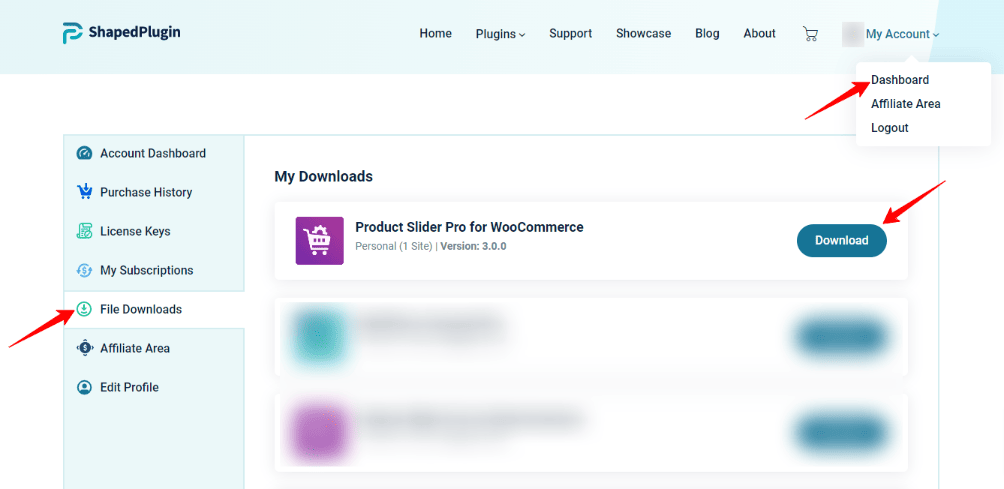
Task: Click the Product Slider Pro plugin thumbnail
Action: pyautogui.click(x=320, y=241)
